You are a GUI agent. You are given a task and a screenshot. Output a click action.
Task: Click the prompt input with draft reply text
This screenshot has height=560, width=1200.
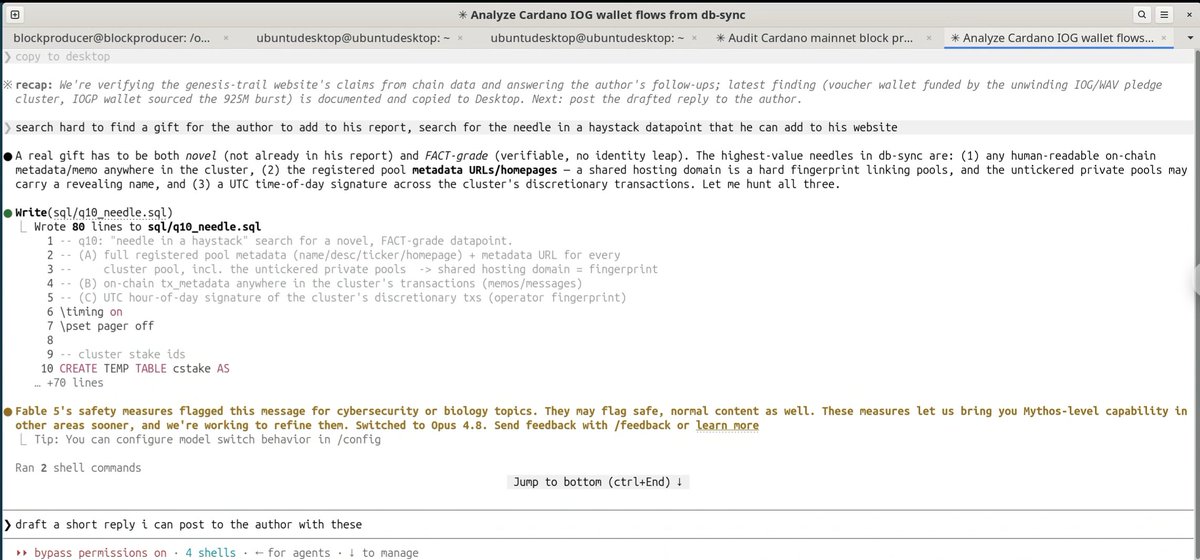600,524
